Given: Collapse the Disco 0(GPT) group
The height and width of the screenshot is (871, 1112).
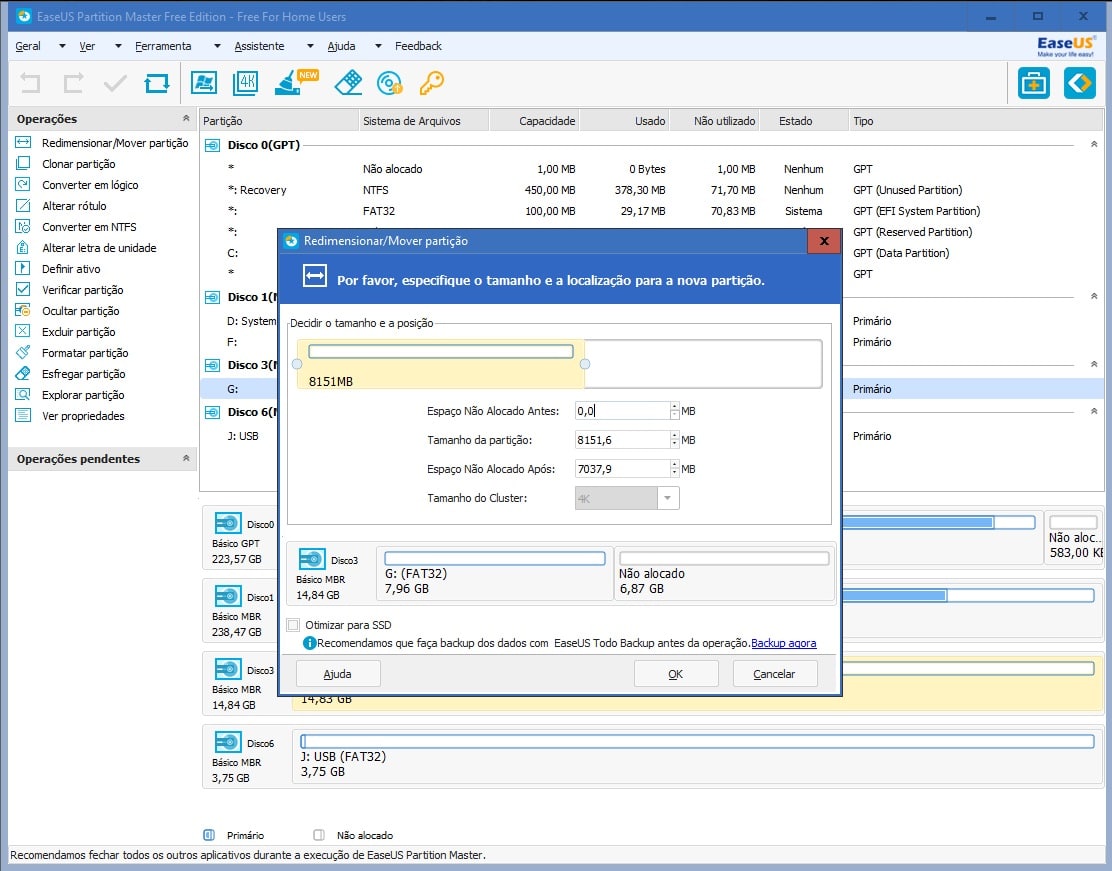Looking at the screenshot, I should (x=1094, y=144).
